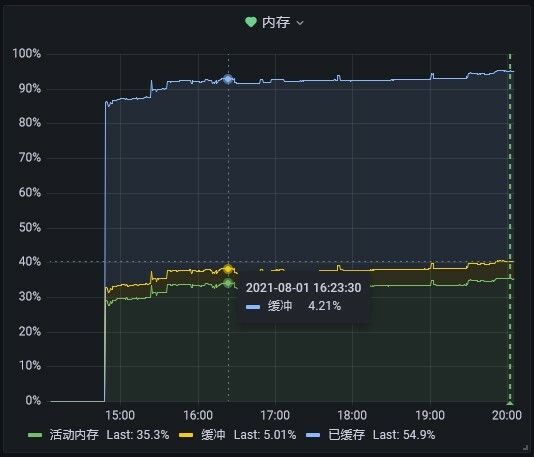Click the green annotation triangle at 20:00
Screen dimensions: 534x457
(510, 403)
